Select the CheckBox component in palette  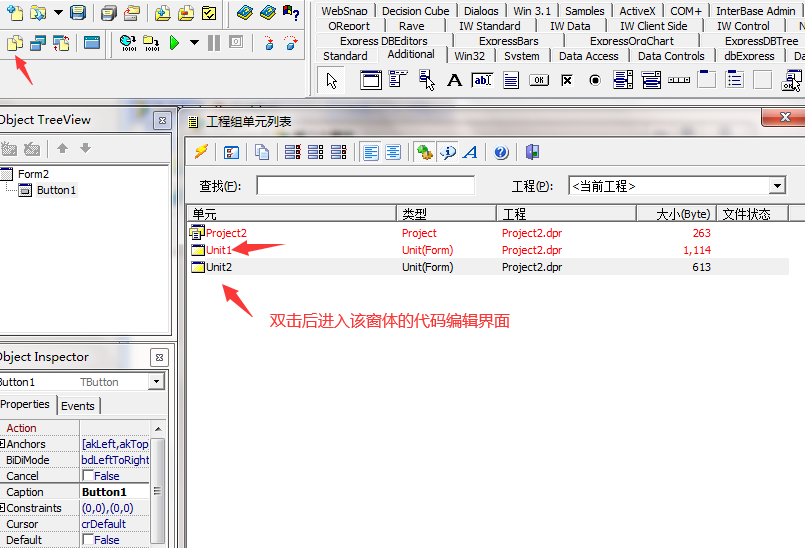click(567, 80)
